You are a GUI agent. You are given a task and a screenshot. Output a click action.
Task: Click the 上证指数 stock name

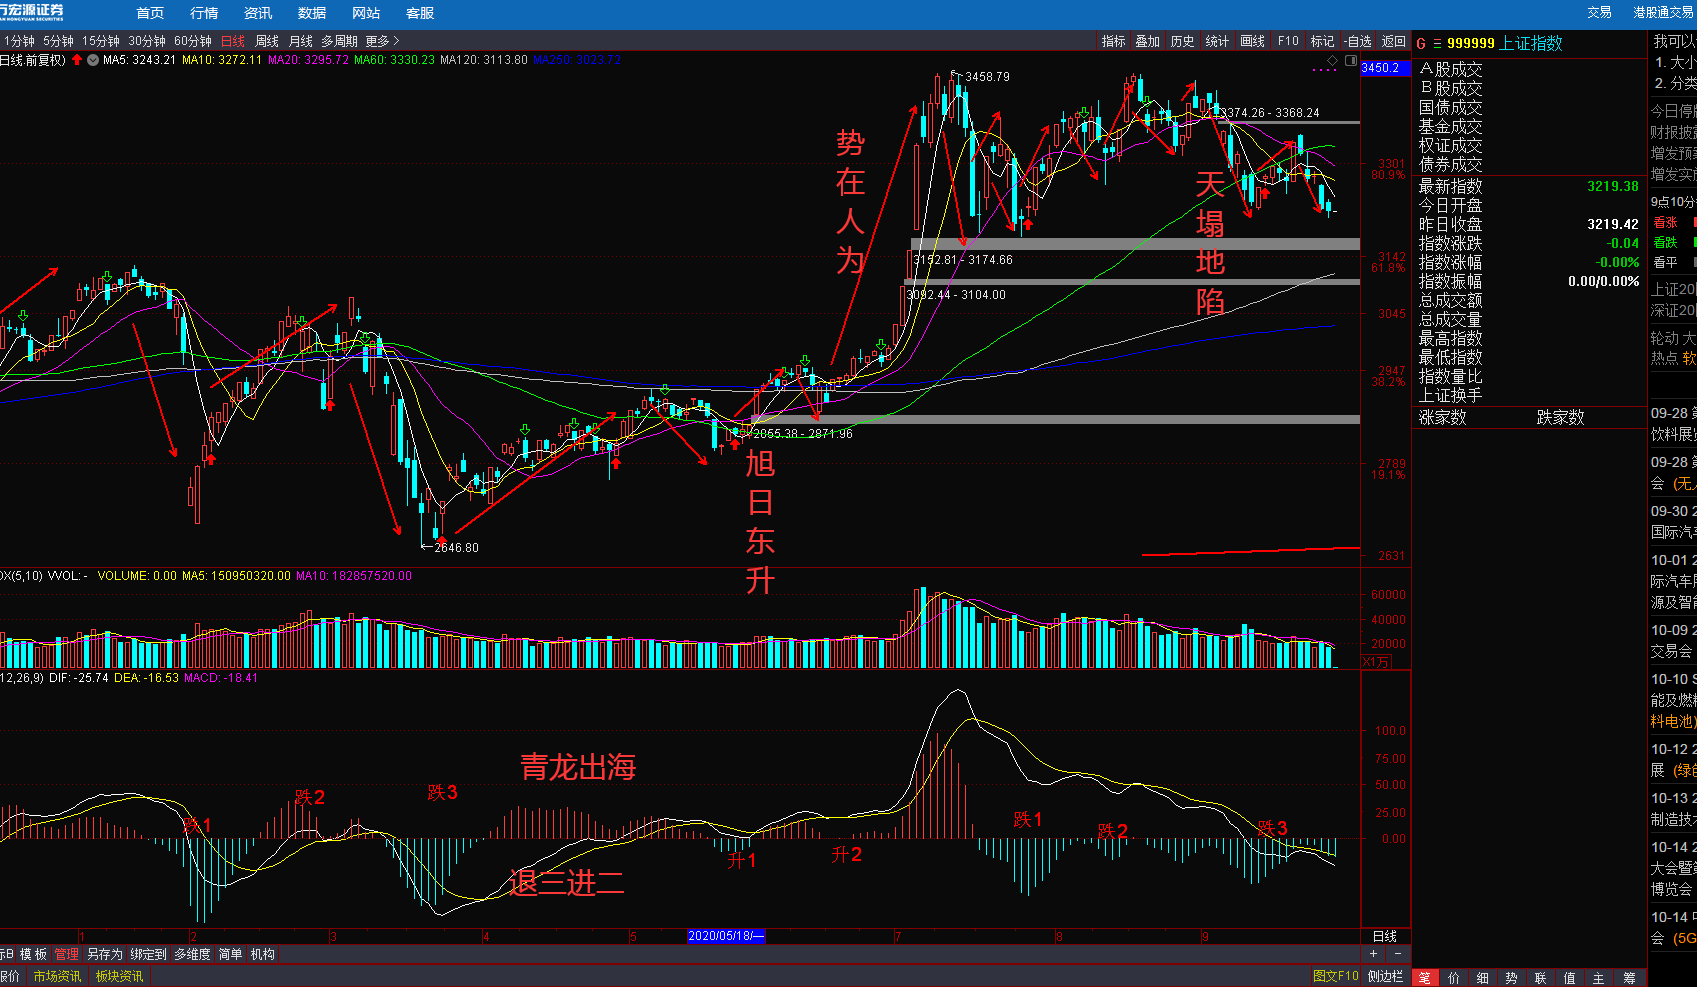click(1530, 43)
